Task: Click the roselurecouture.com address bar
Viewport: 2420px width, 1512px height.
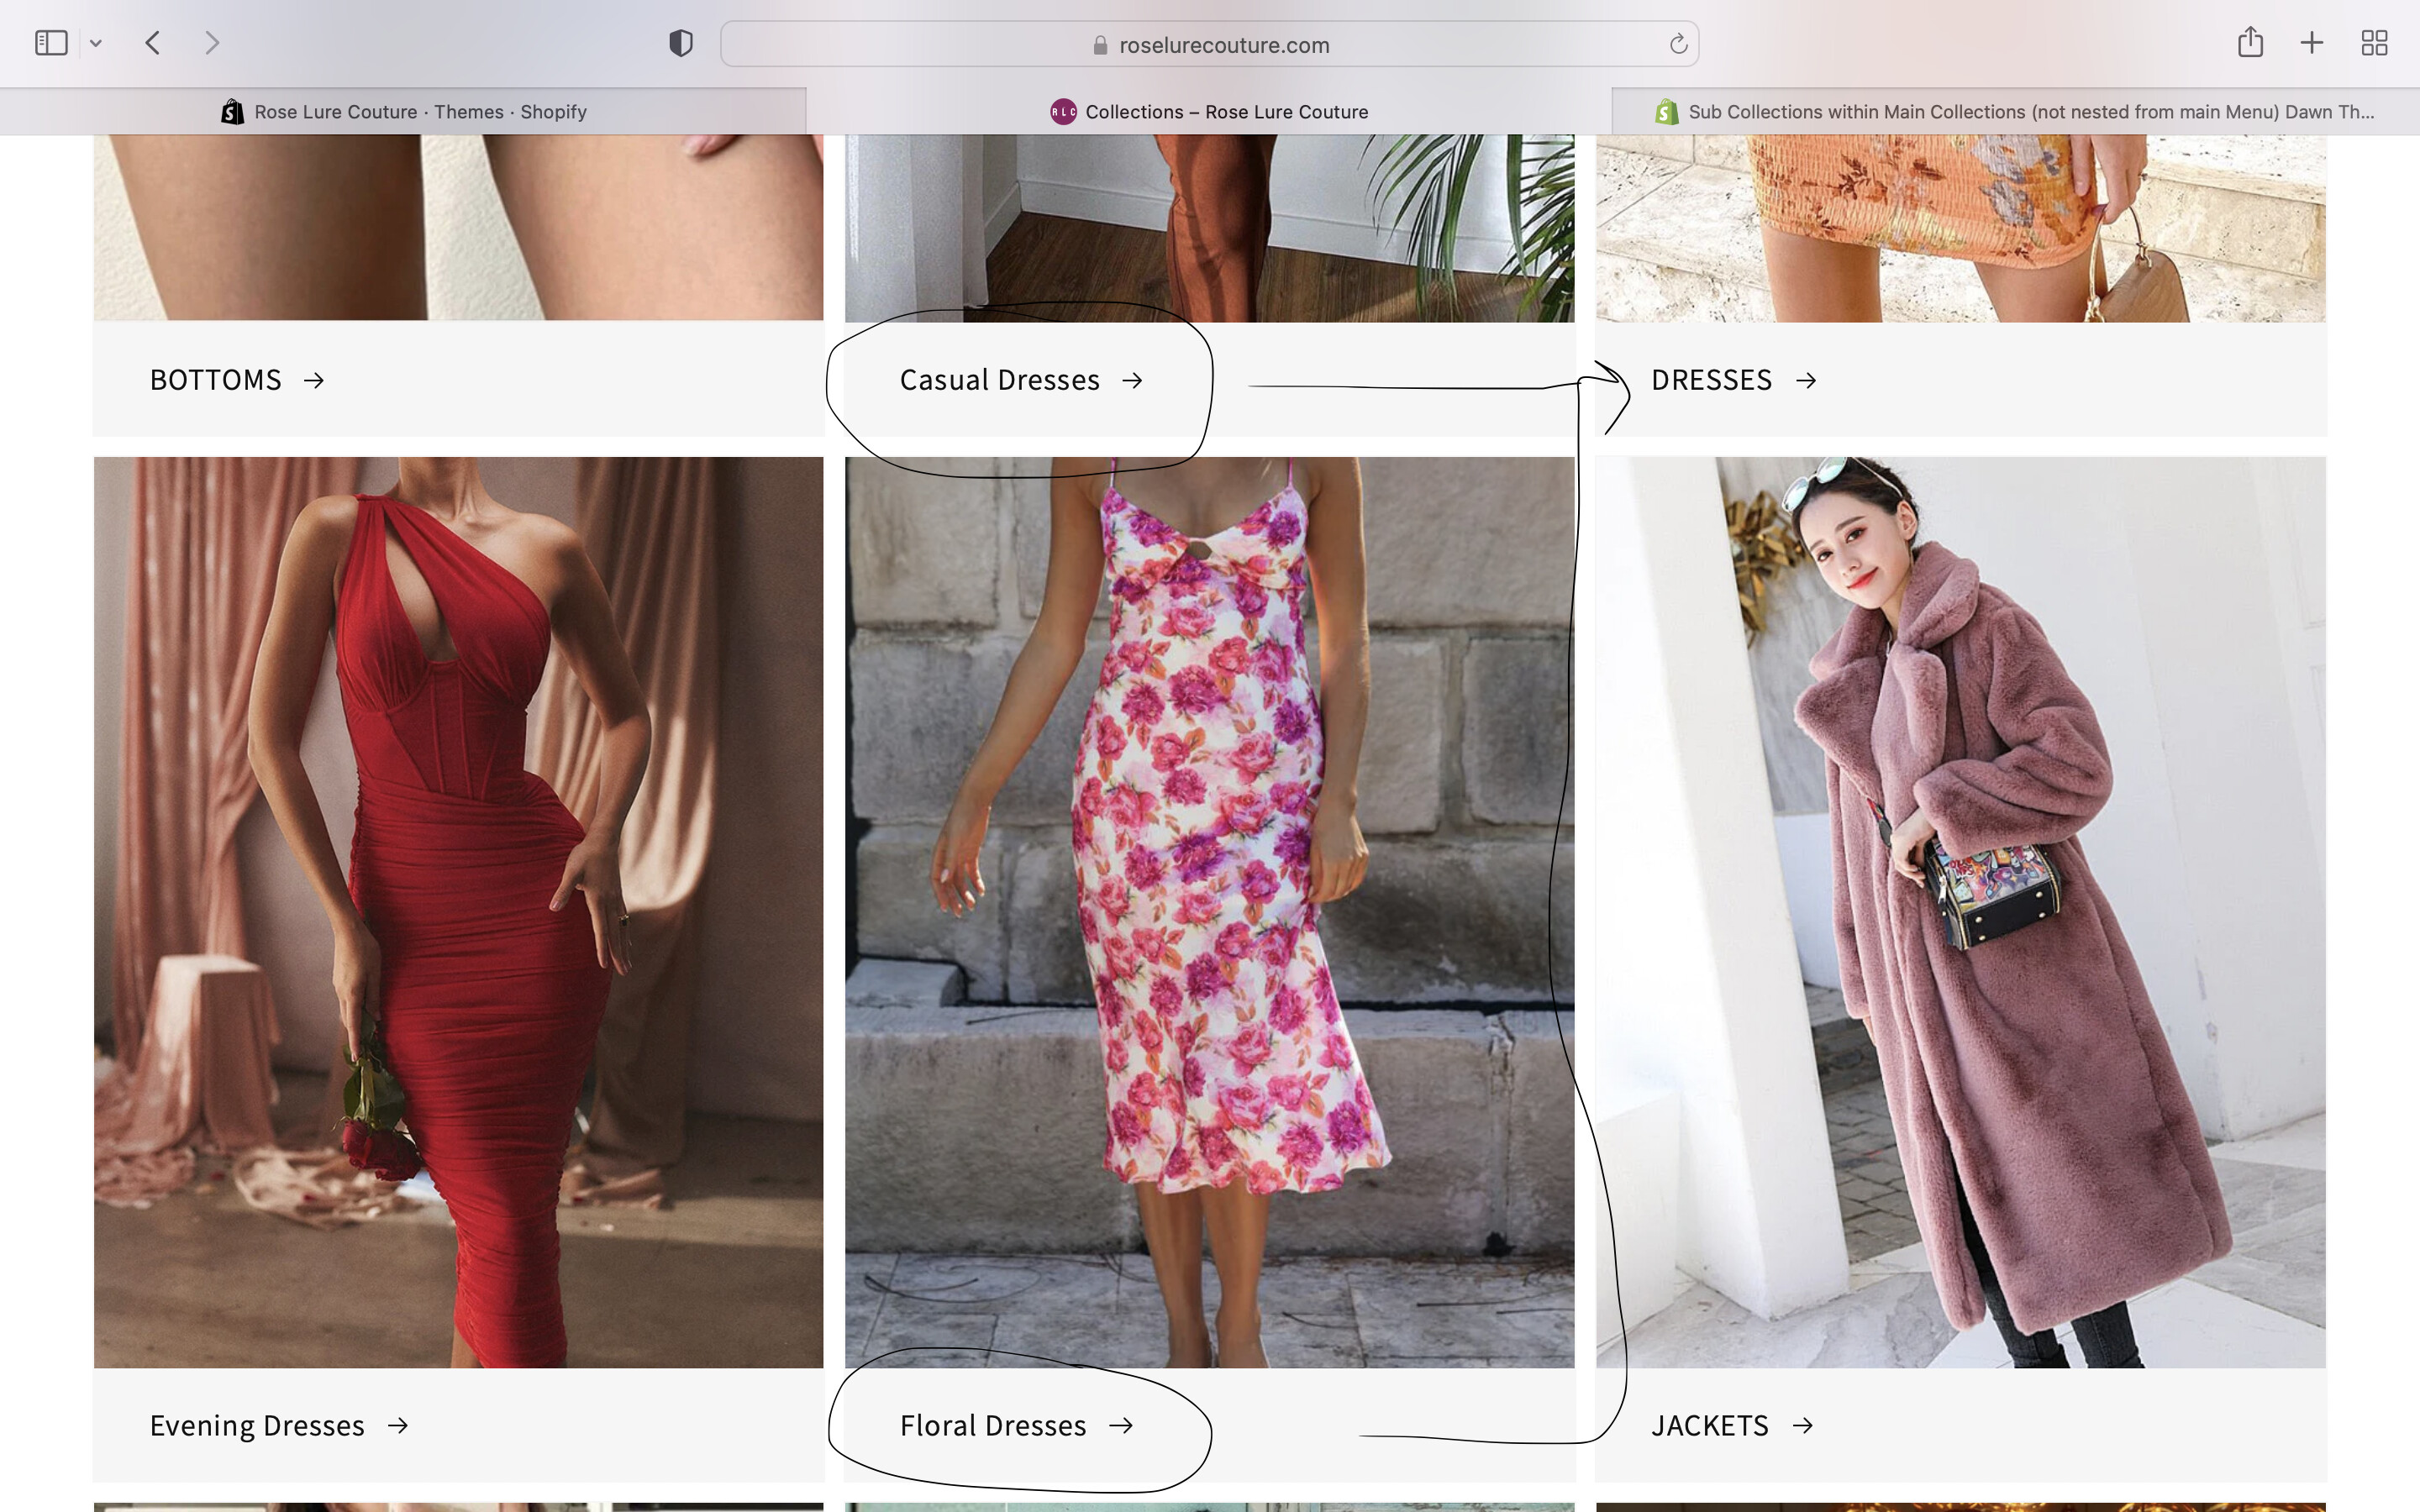Action: coord(1223,45)
